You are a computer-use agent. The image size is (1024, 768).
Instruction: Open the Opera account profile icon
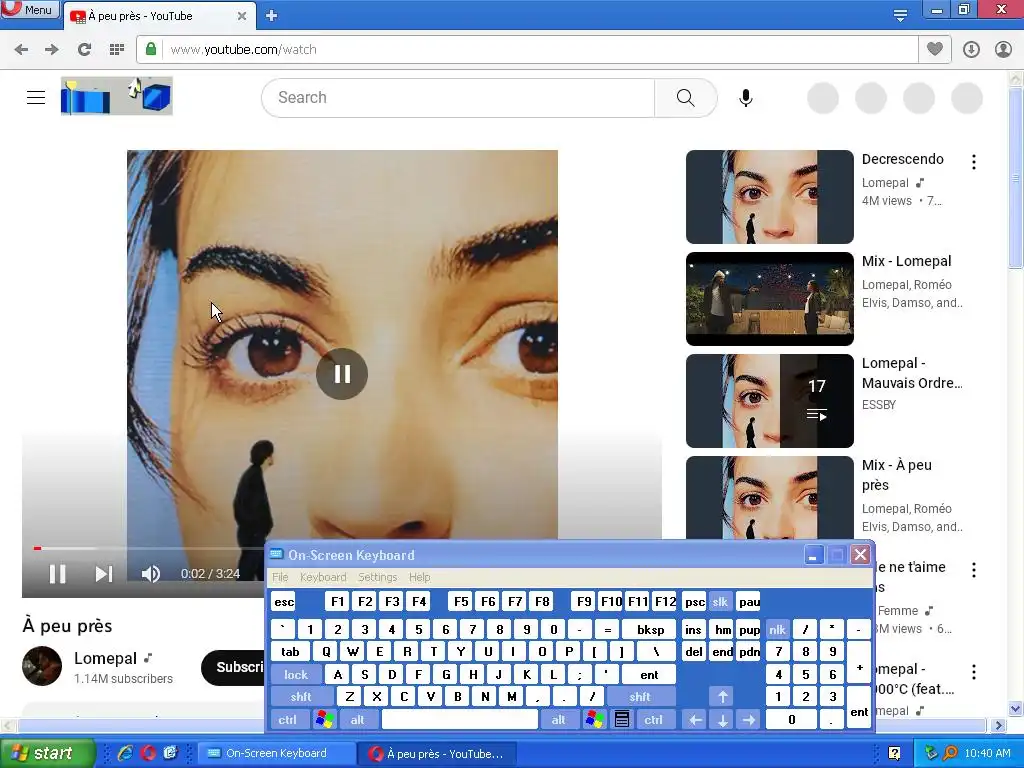[x=1003, y=50]
